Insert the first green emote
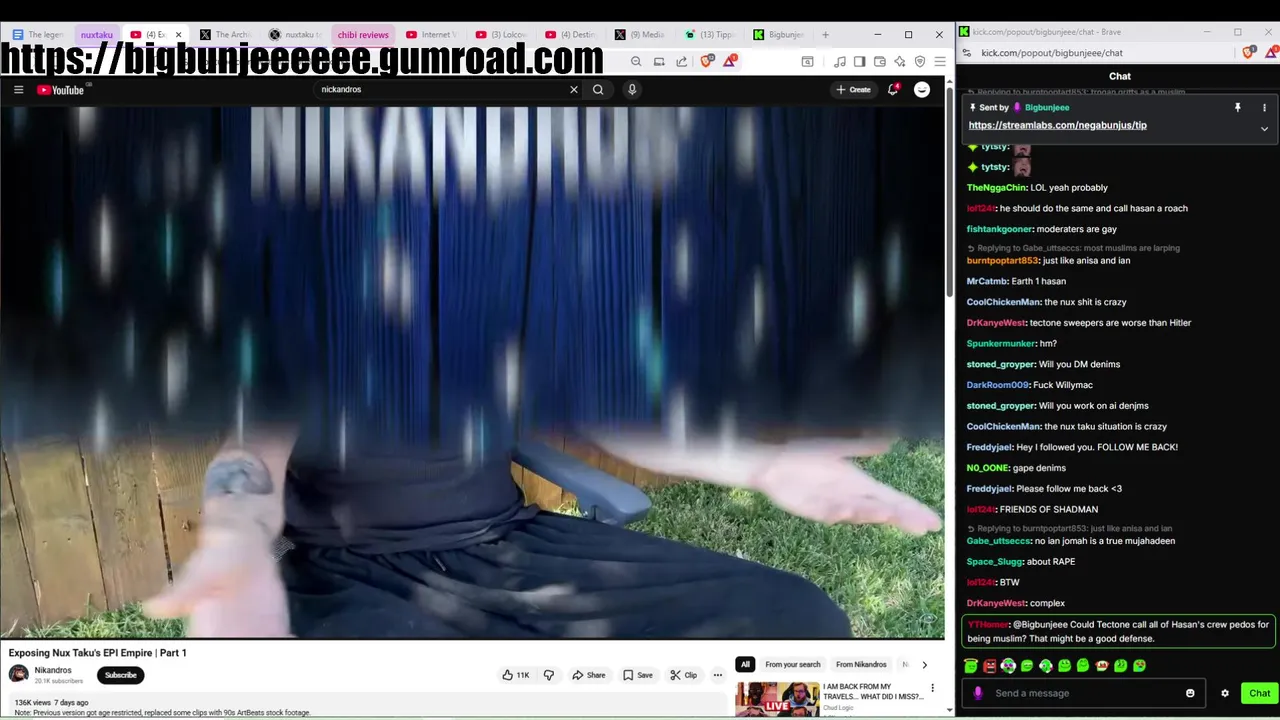The height and width of the screenshot is (720, 1280). [x=971, y=666]
